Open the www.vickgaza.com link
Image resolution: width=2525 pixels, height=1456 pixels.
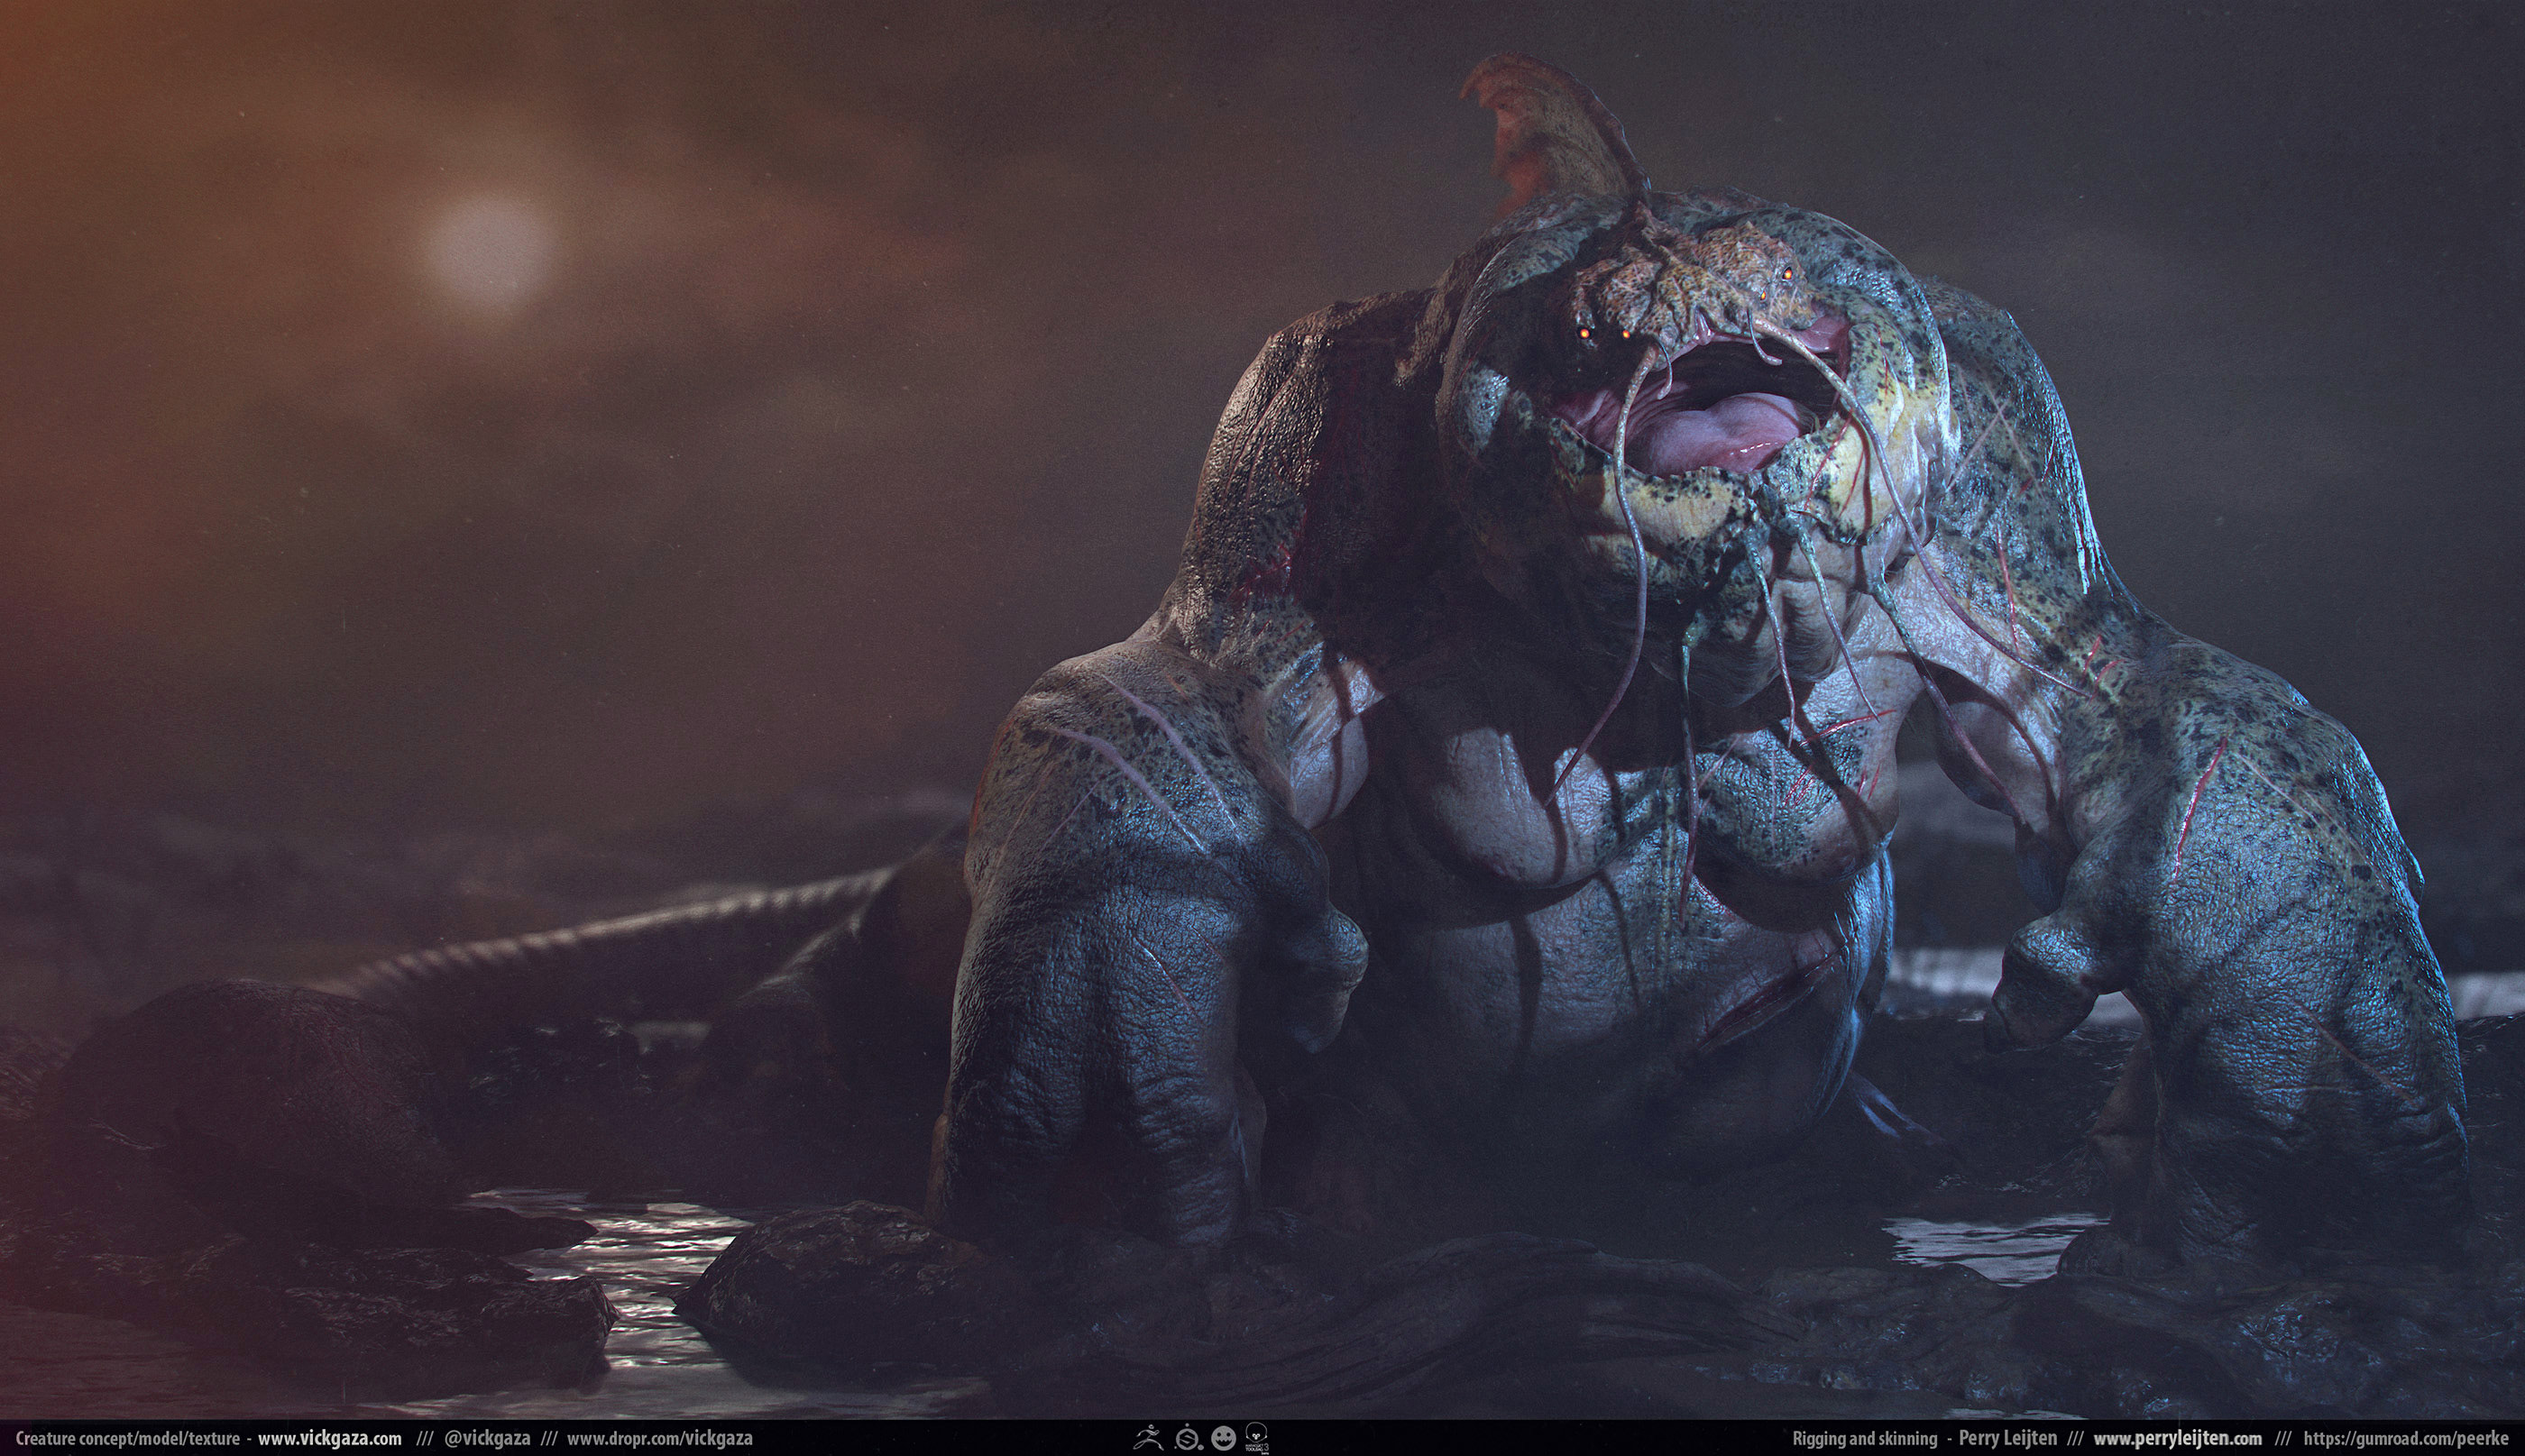[329, 1439]
